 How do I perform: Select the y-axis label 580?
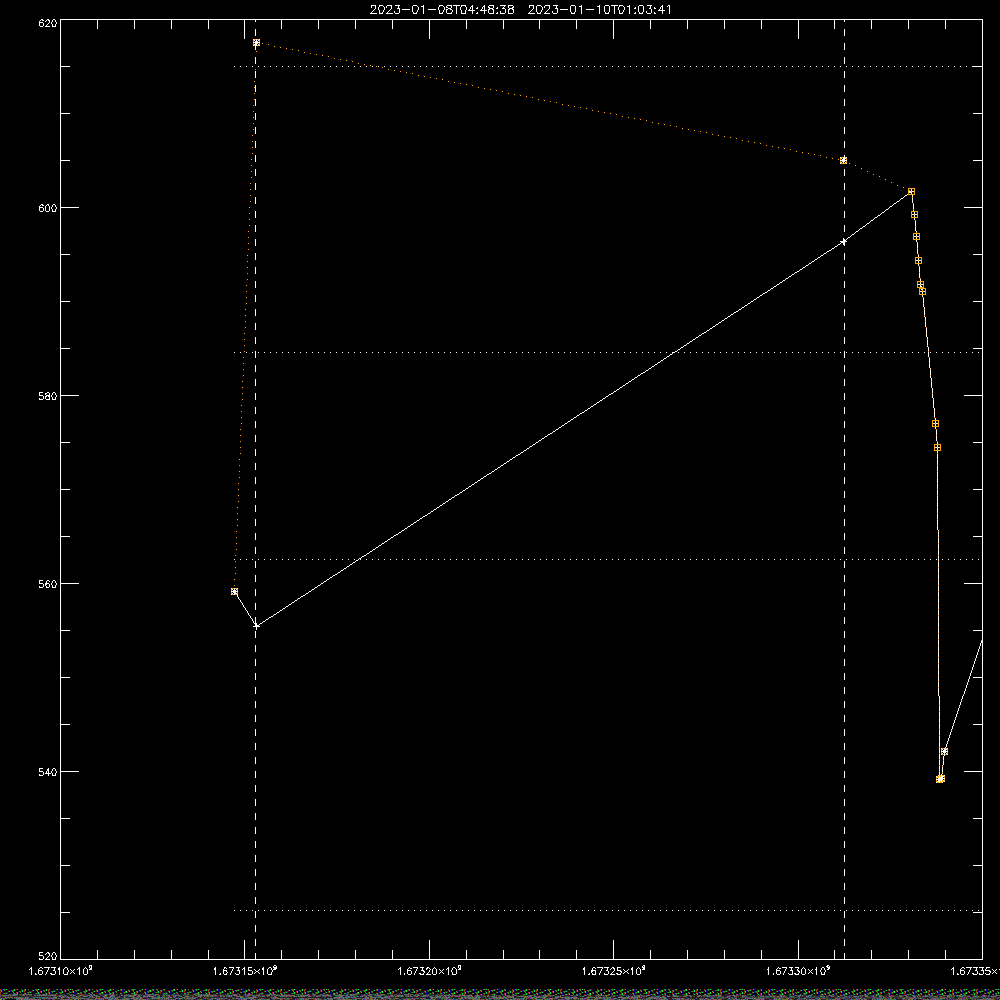pyautogui.click(x=48, y=395)
